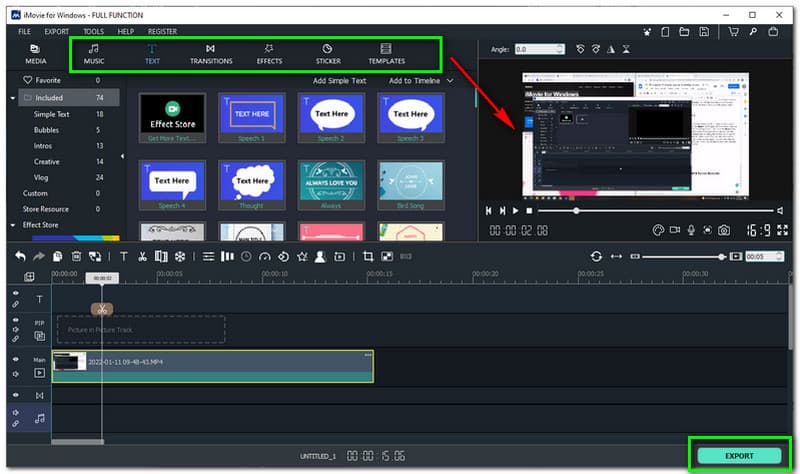Click the snowflake Freeze Frame icon
The height and width of the screenshot is (474, 800).
179,257
